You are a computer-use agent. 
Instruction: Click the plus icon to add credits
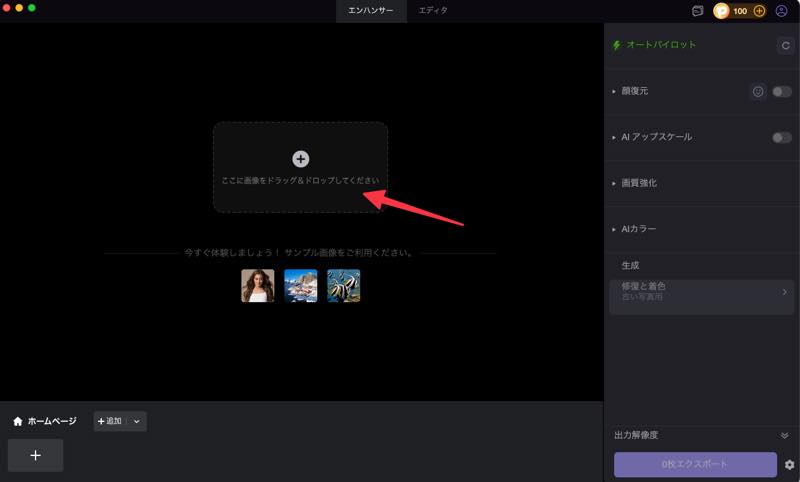(759, 11)
